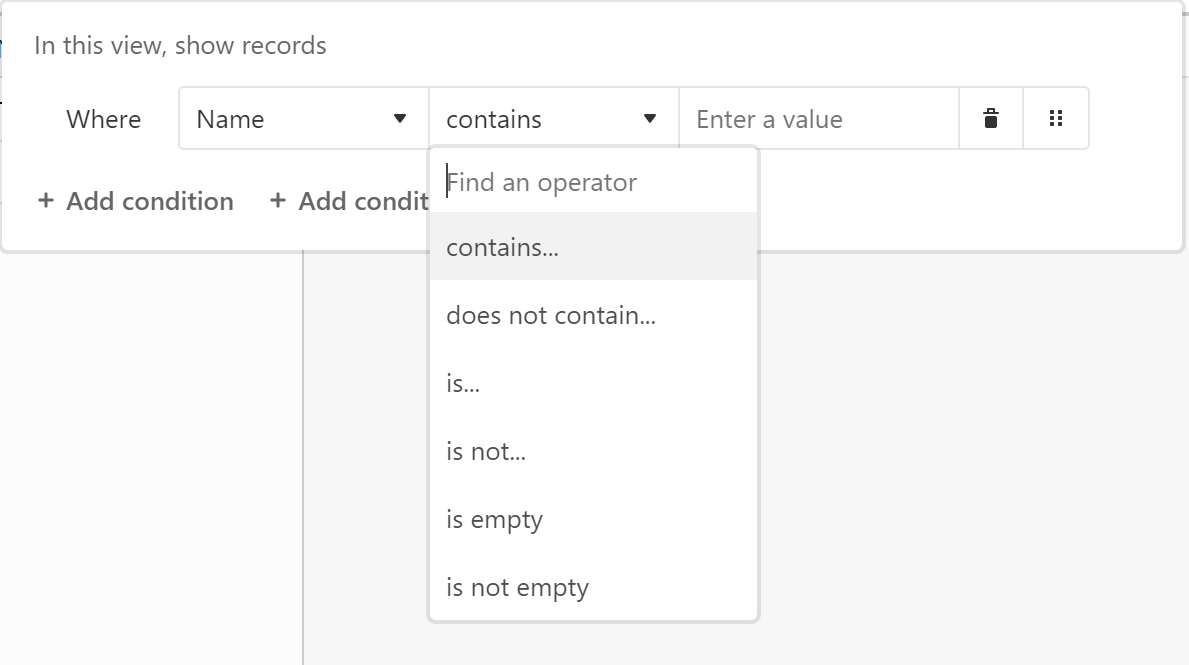
Task: Click the "Where" conjunction label
Action: click(103, 119)
